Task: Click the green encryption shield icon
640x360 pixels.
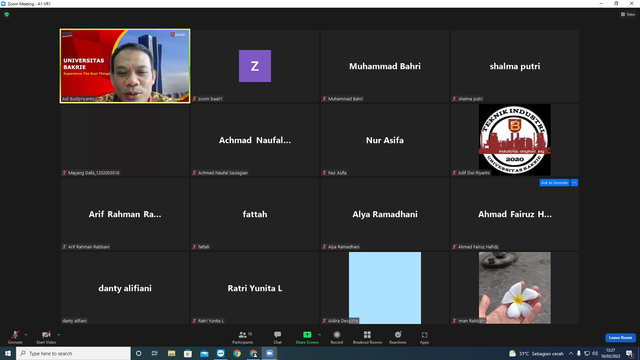Action: (7, 14)
